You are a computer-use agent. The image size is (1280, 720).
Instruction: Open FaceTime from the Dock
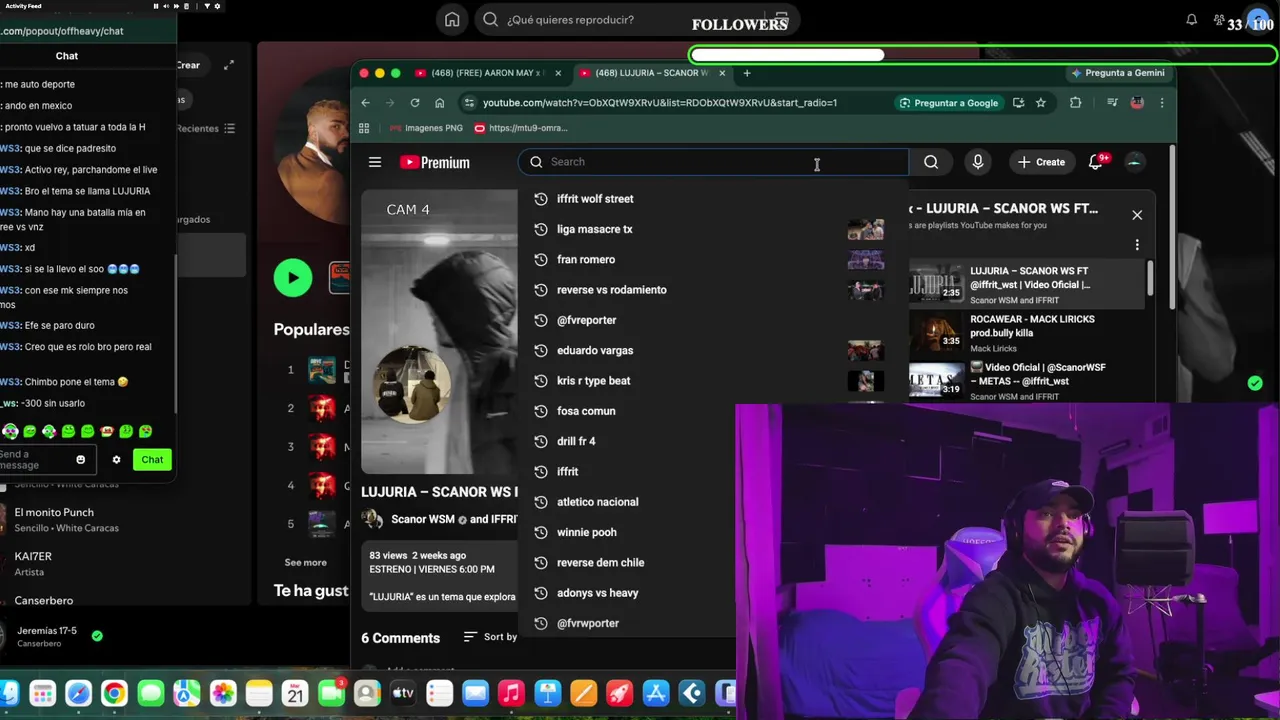(x=331, y=694)
